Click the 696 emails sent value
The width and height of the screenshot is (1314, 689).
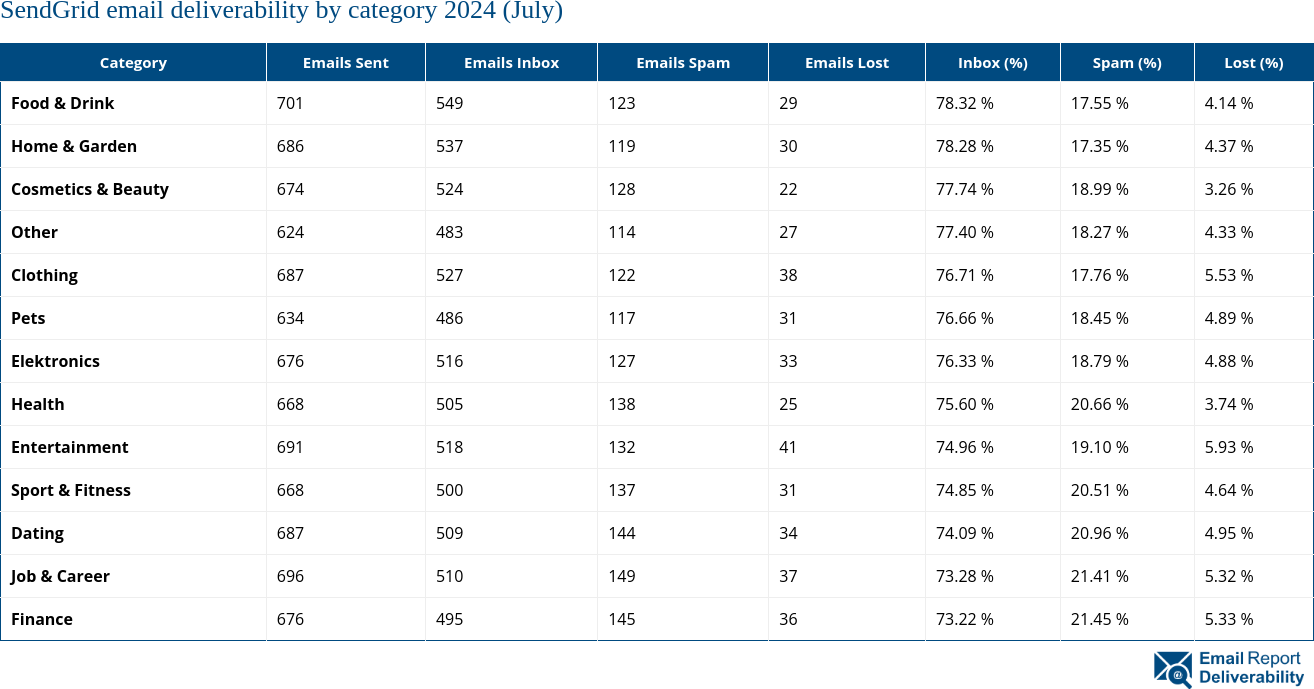click(x=290, y=576)
